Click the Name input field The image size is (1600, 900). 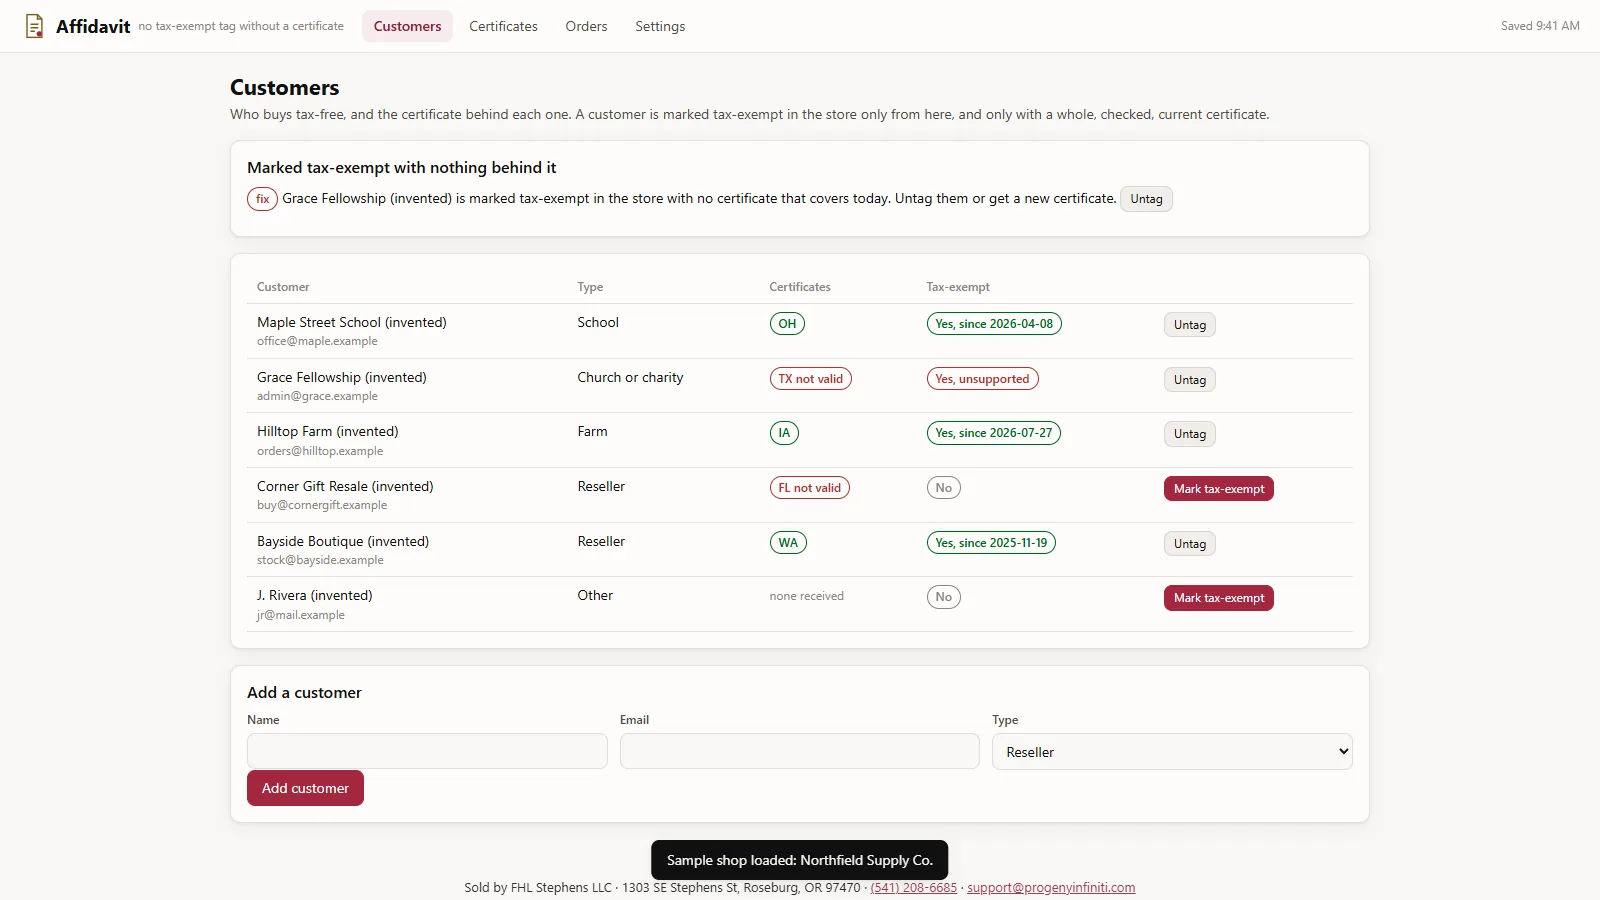coord(427,751)
